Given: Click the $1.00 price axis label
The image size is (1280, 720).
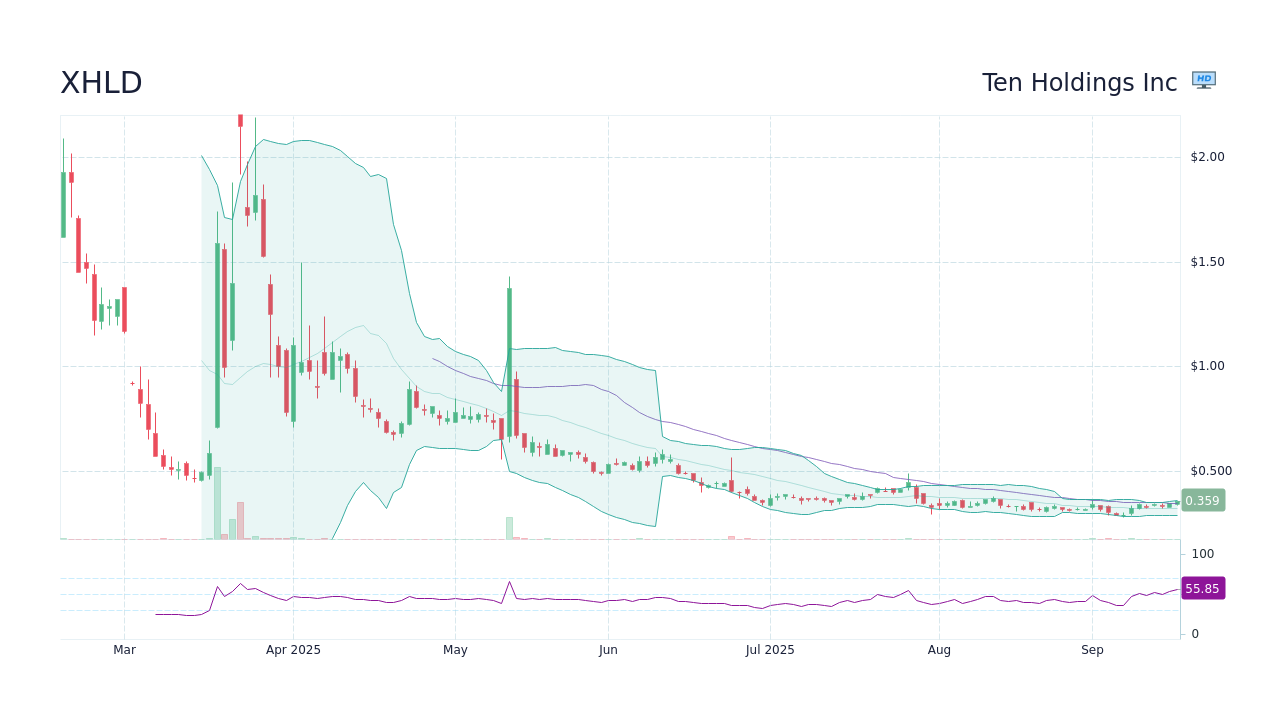Looking at the screenshot, I should 1207,366.
